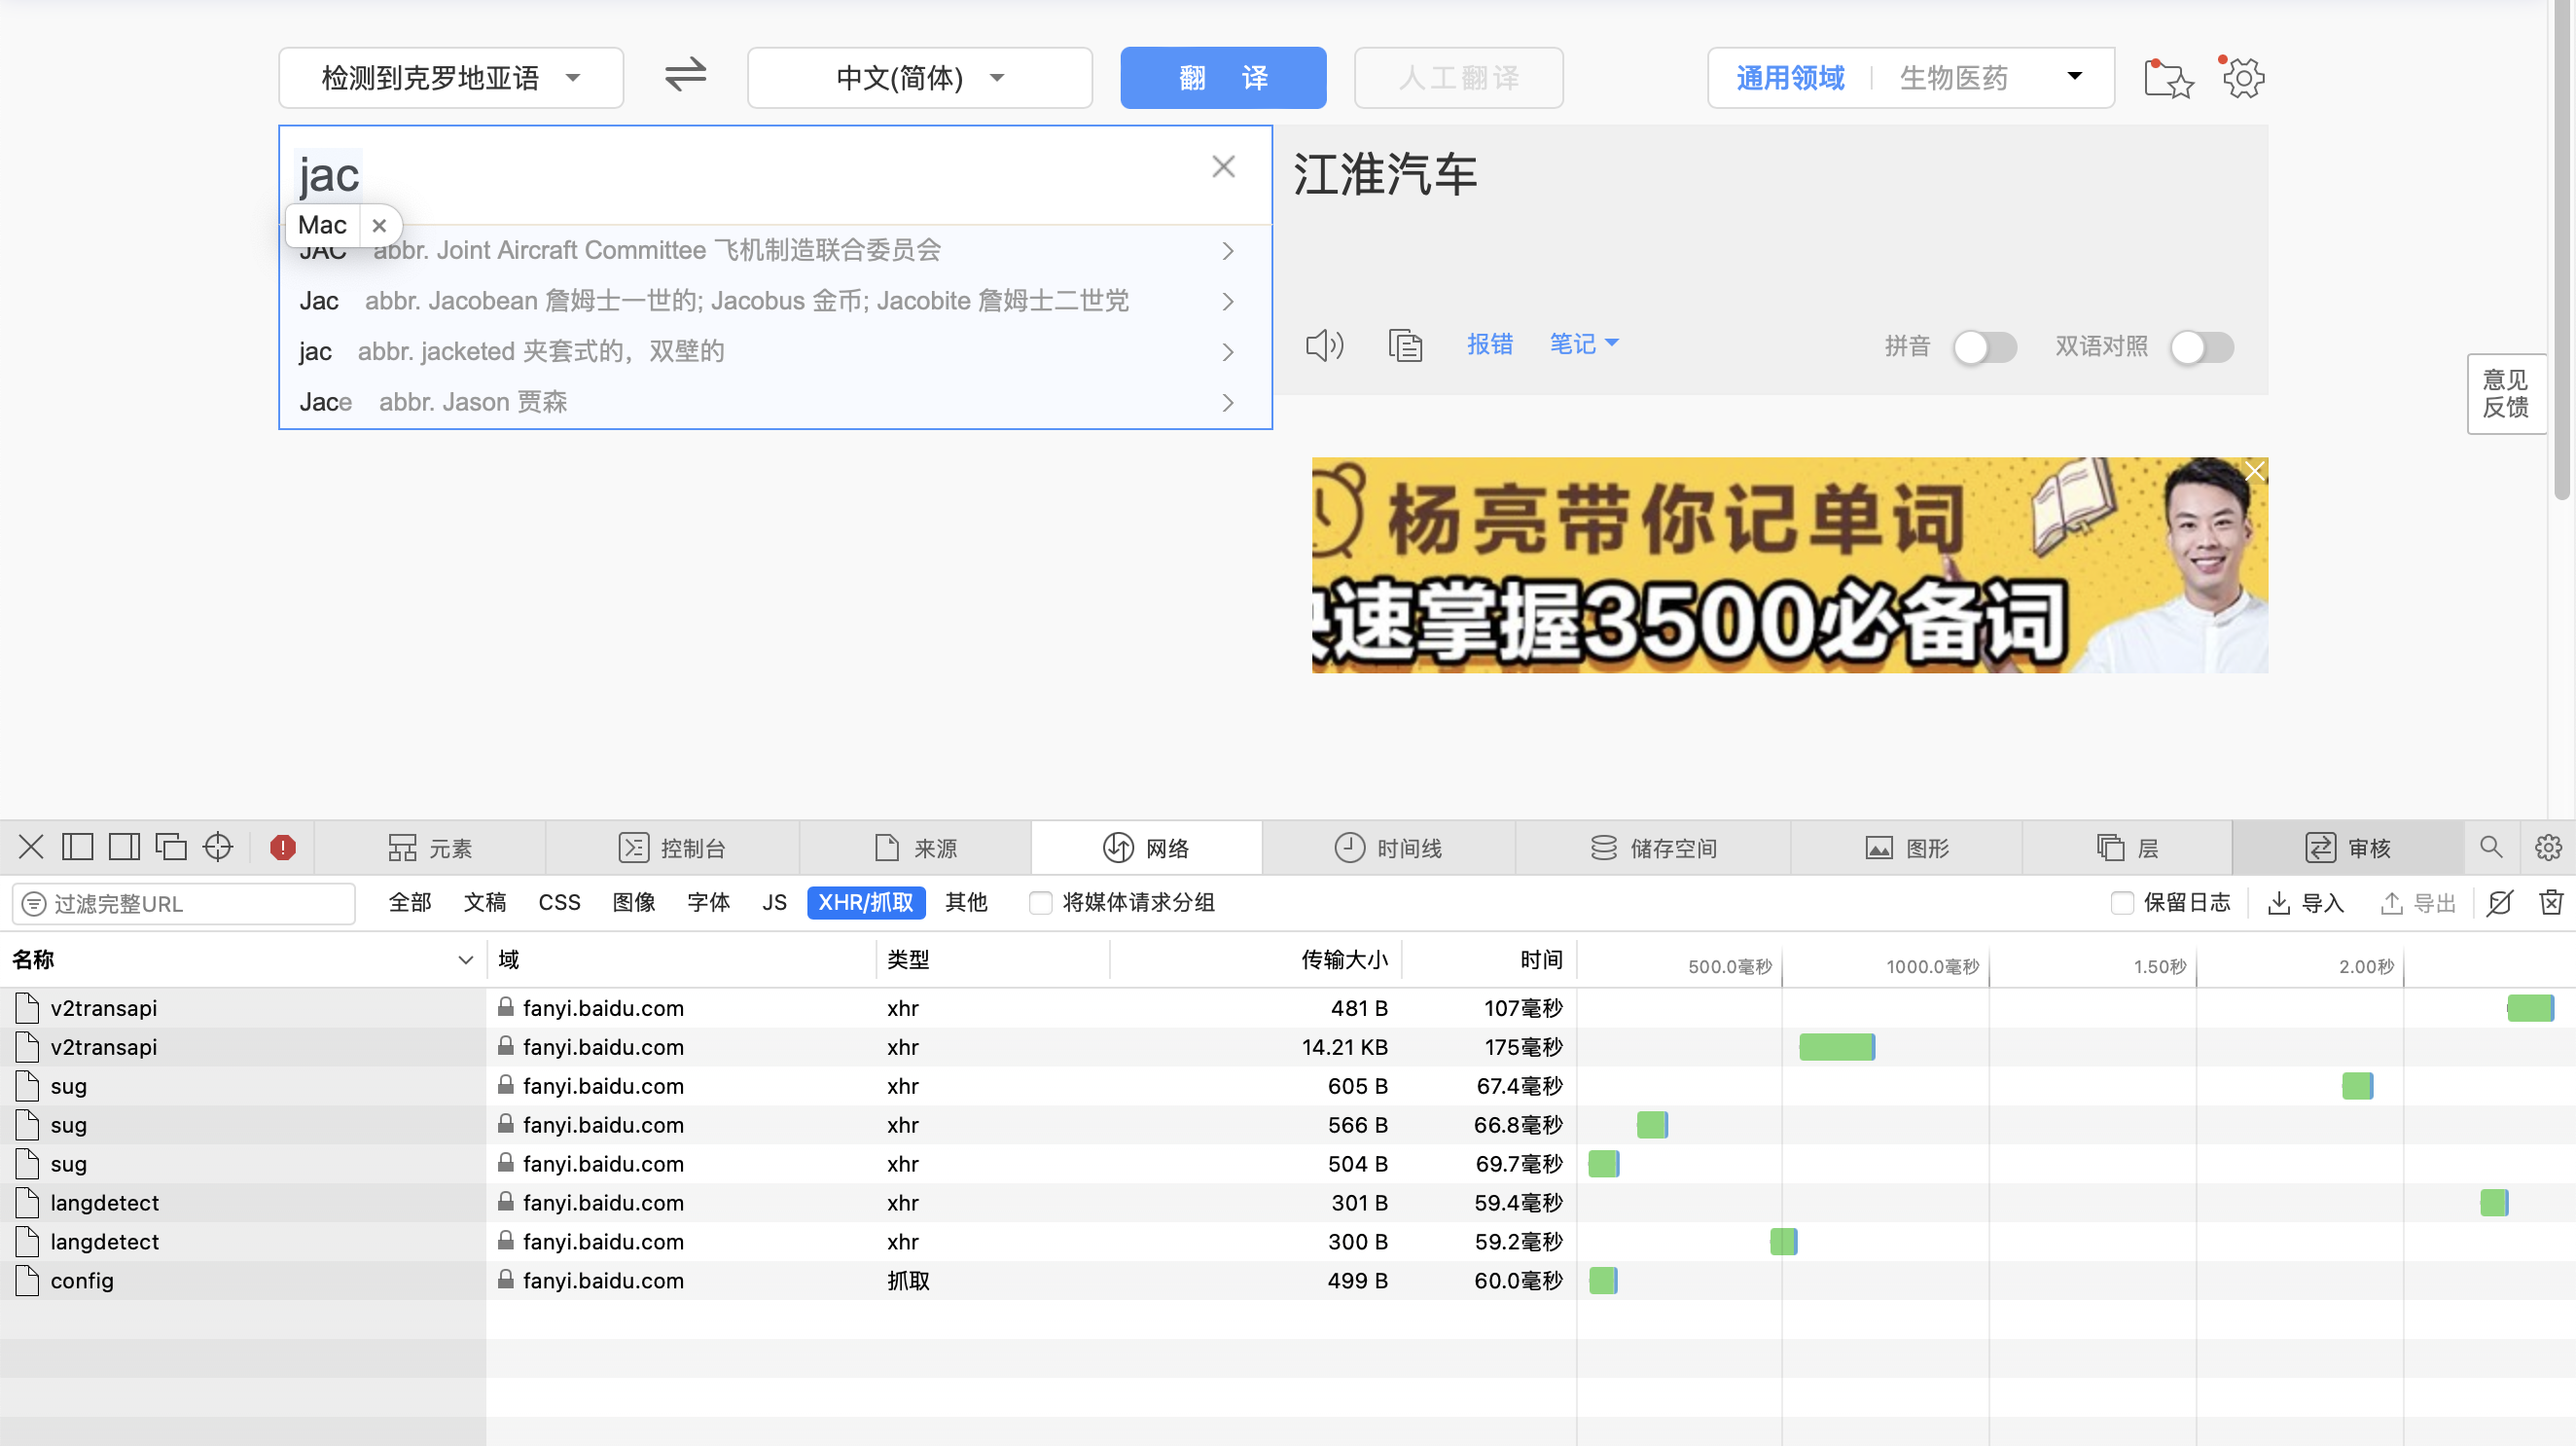Filter requests by 全部 All
Screen dimensions: 2576x1446
tap(410, 903)
